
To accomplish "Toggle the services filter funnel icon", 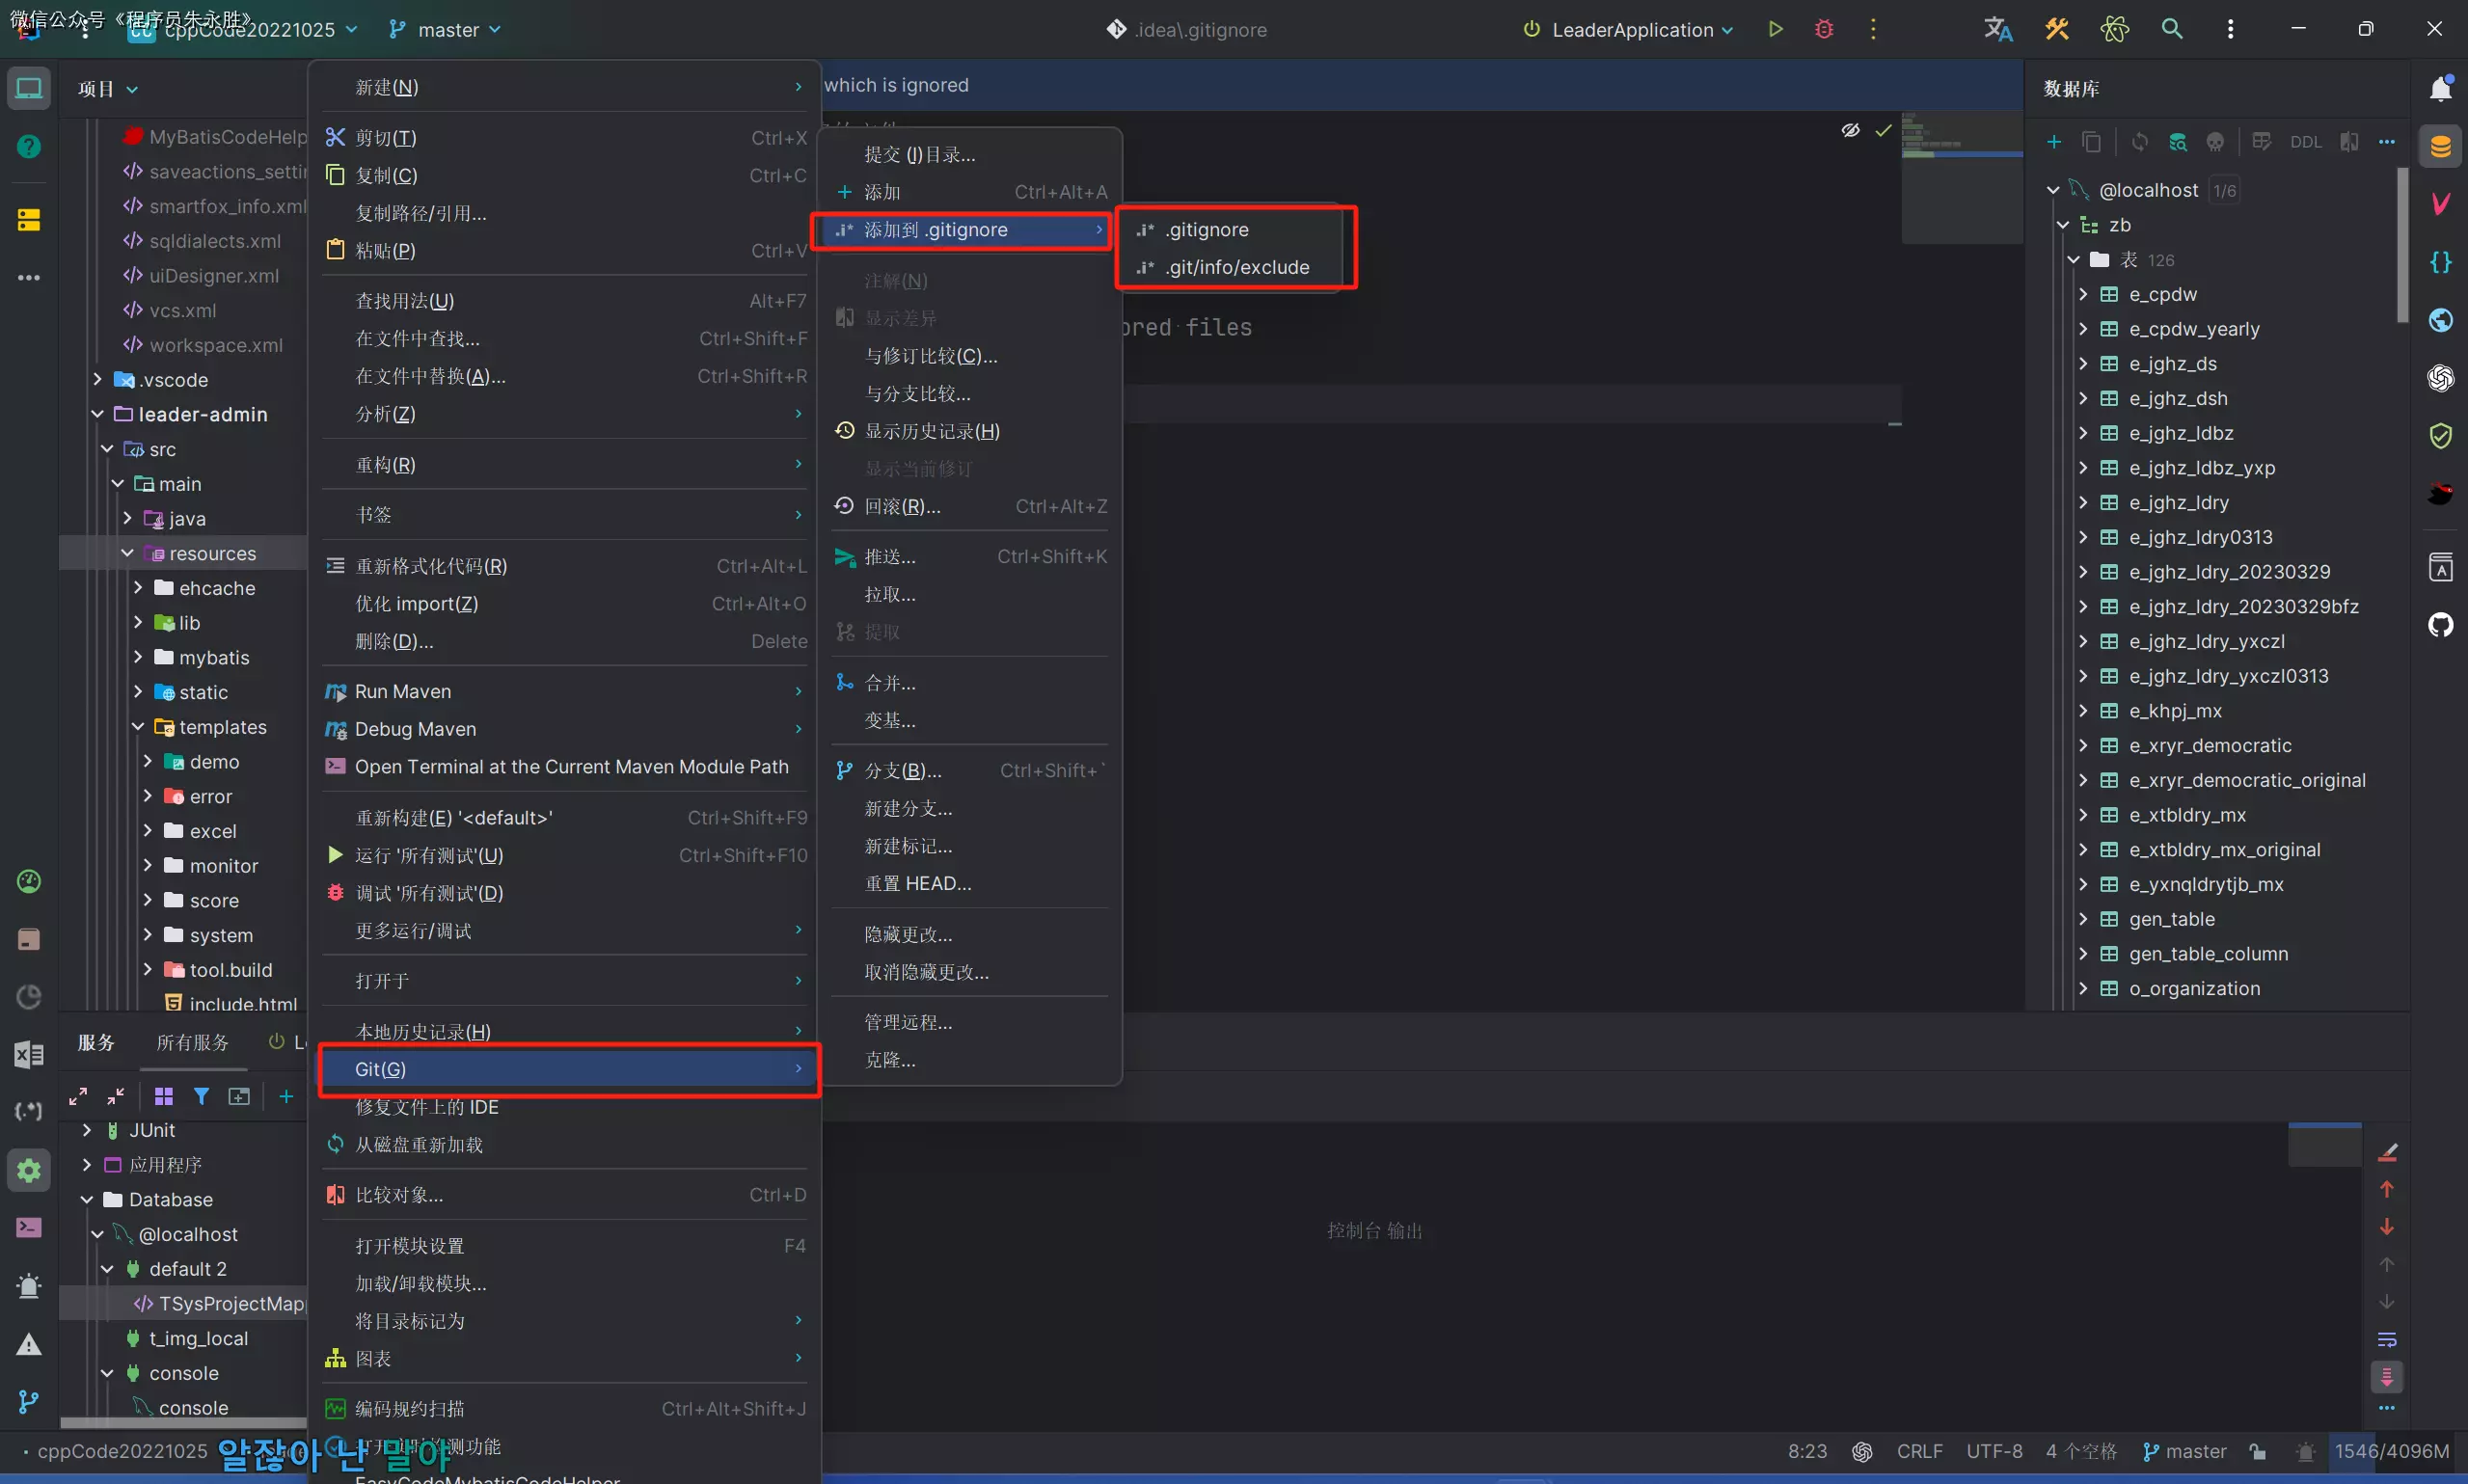I will tap(200, 1096).
